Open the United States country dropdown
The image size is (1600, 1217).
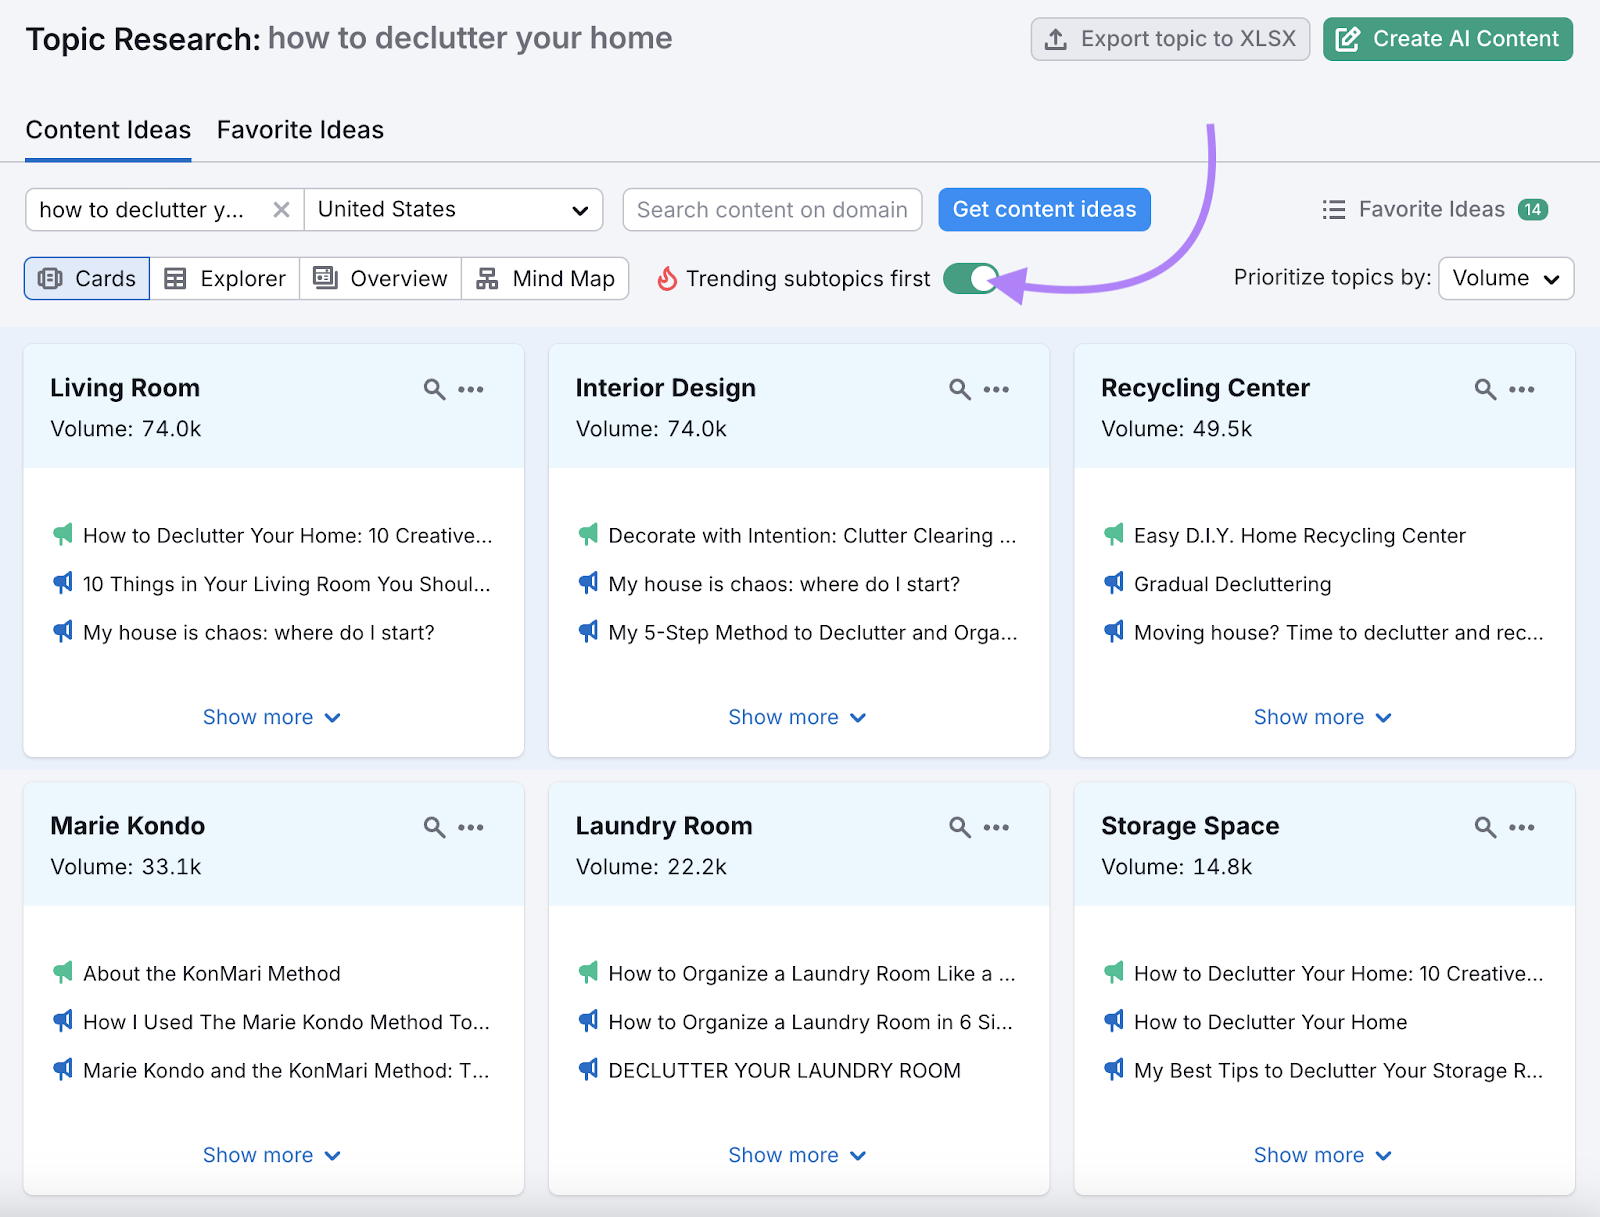453,209
